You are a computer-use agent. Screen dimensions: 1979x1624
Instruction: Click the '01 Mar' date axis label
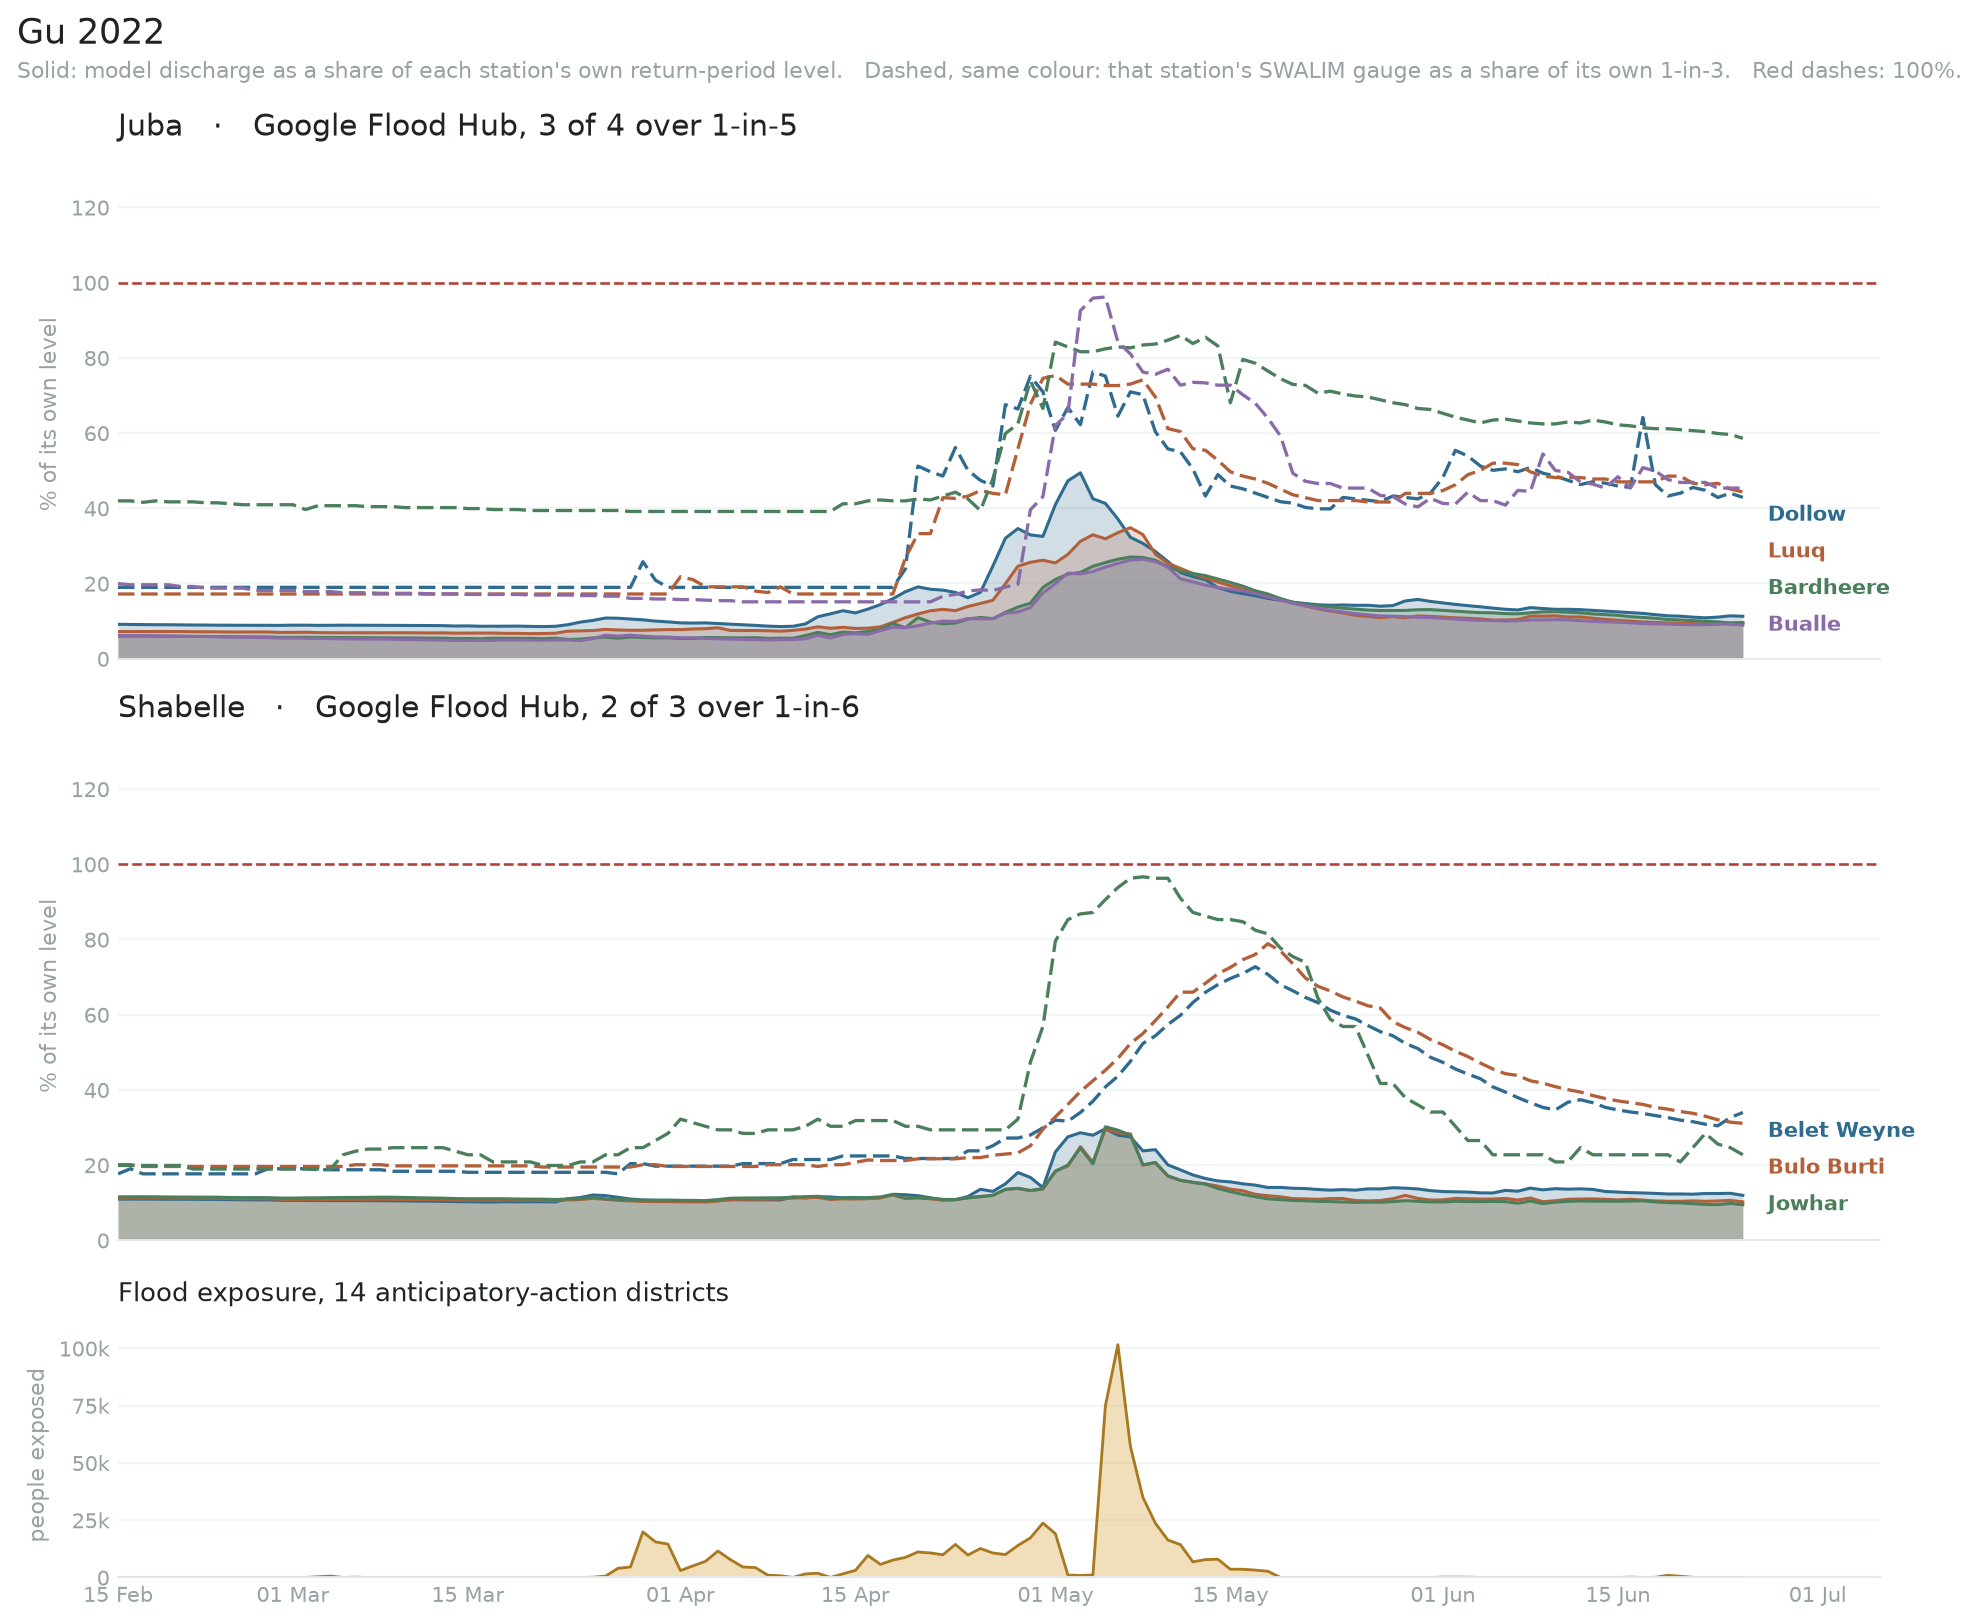293,1595
